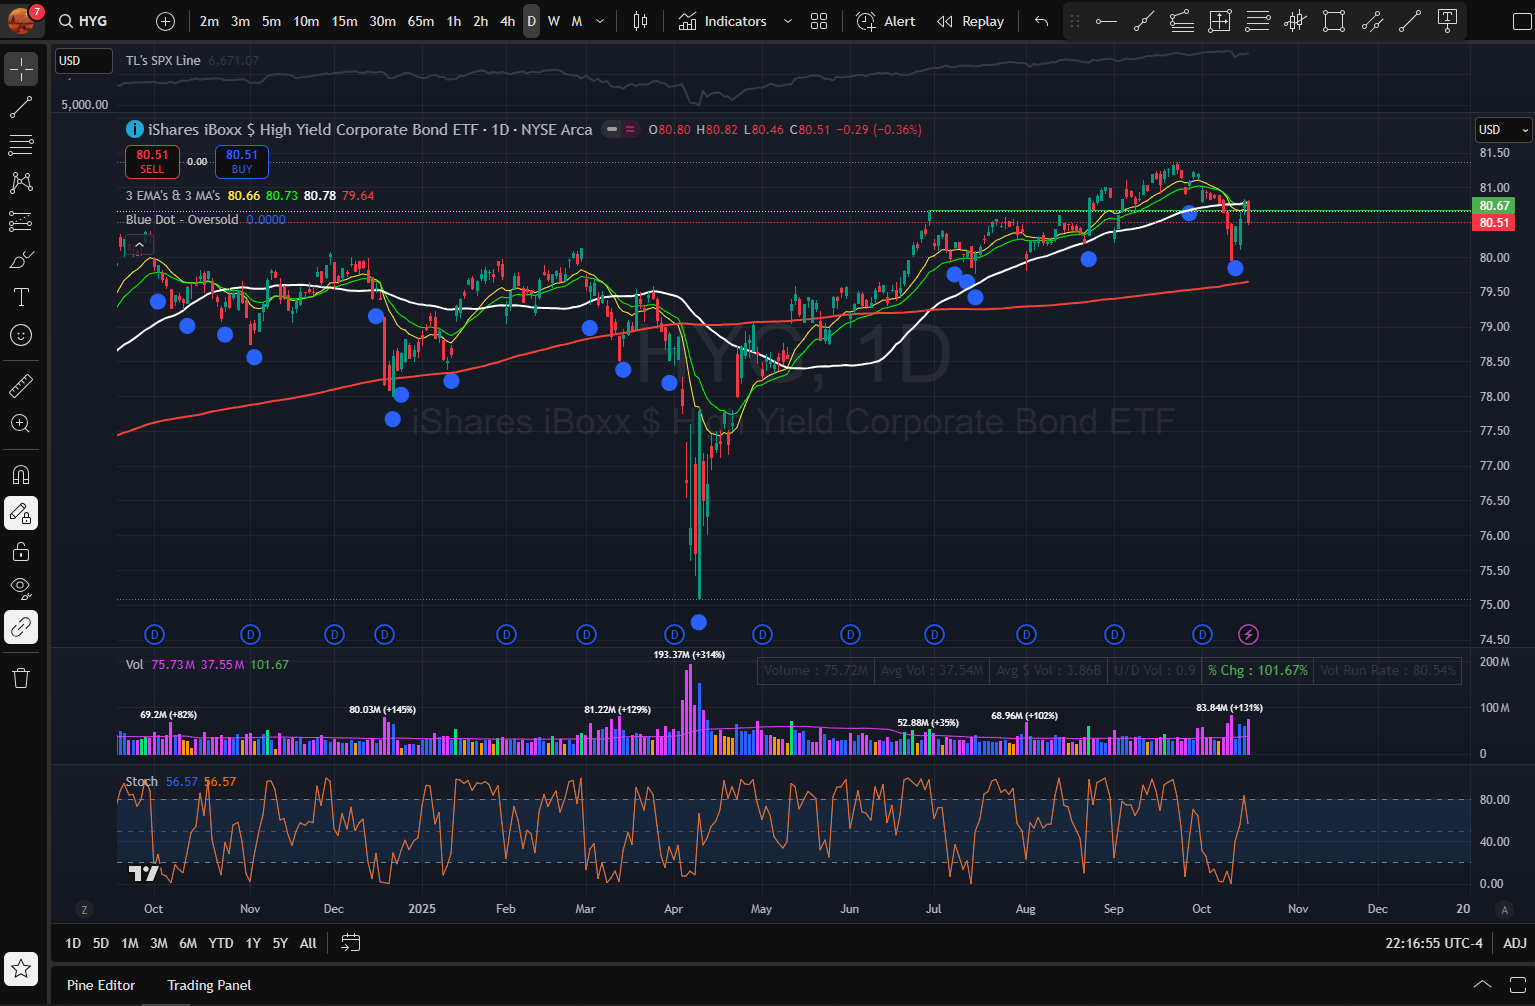Open the forecasting and measurement tools
1535x1006 pixels.
pyautogui.click(x=21, y=221)
